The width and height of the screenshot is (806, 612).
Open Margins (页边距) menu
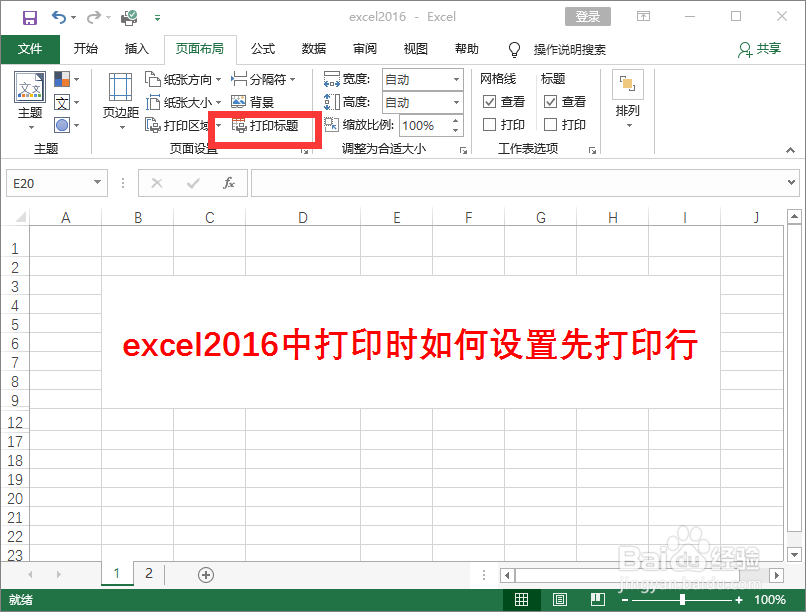tap(121, 101)
